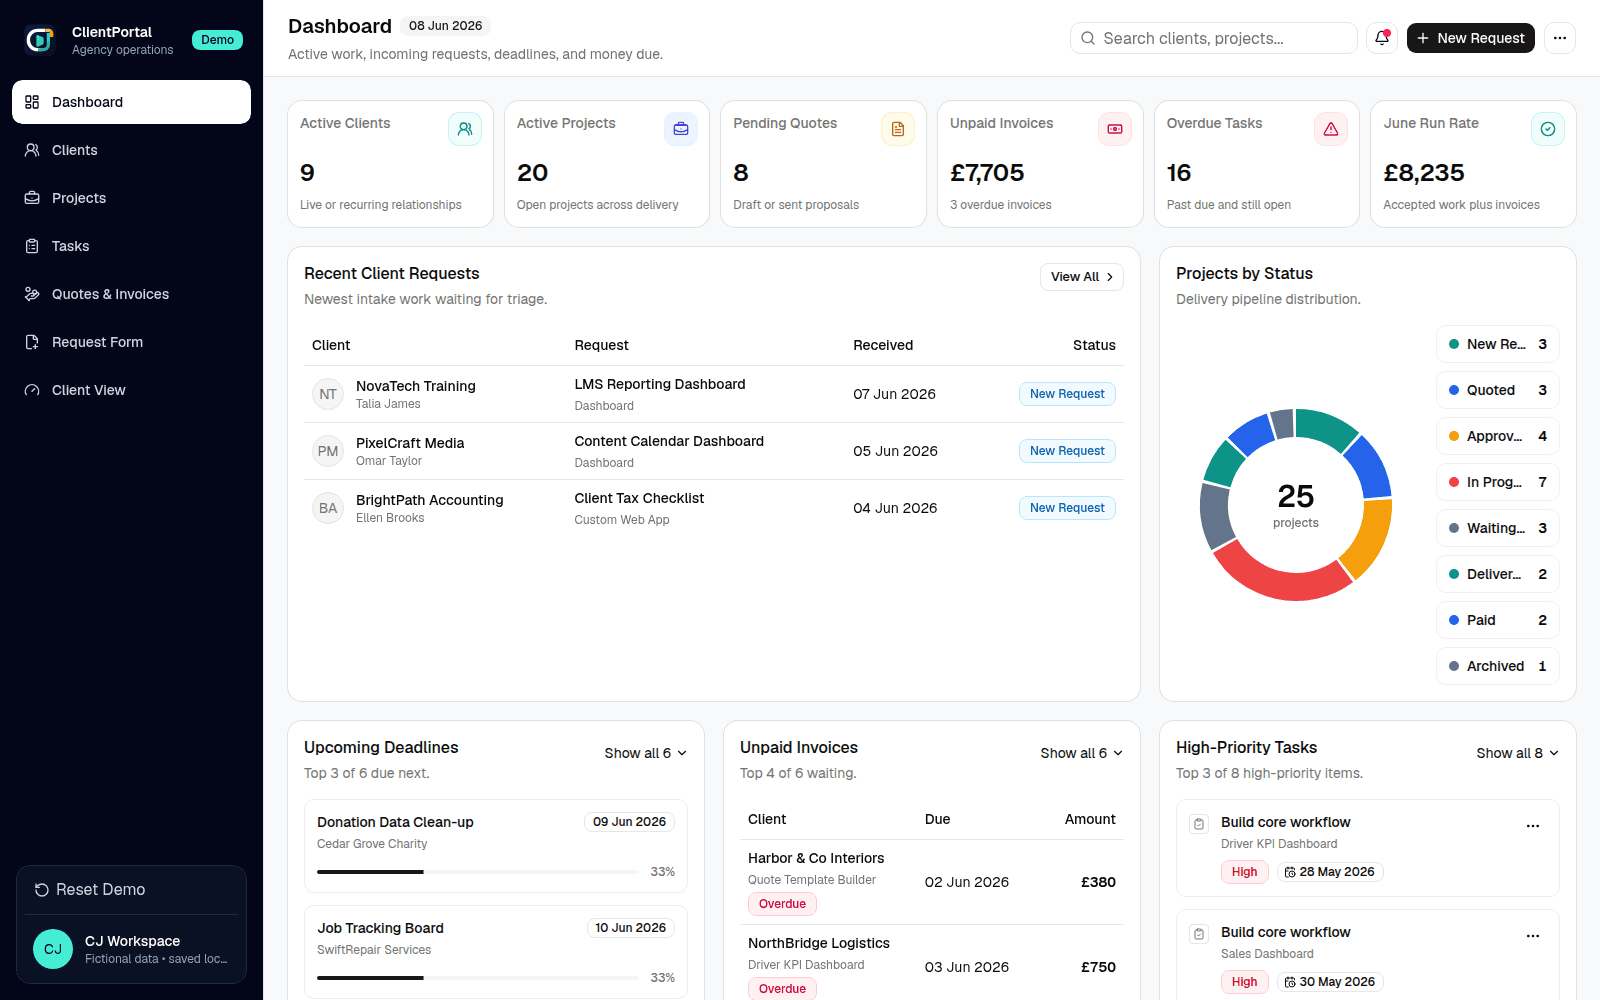Click the Overdue Tasks warning triangle icon
The width and height of the screenshot is (1600, 1000).
coord(1331,129)
